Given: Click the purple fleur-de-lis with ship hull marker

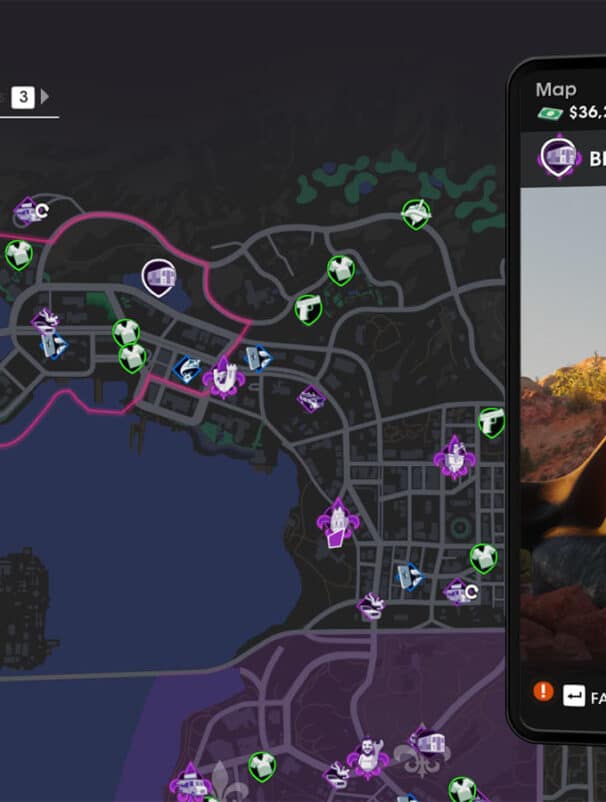Looking at the screenshot, I should pyautogui.click(x=338, y=523).
